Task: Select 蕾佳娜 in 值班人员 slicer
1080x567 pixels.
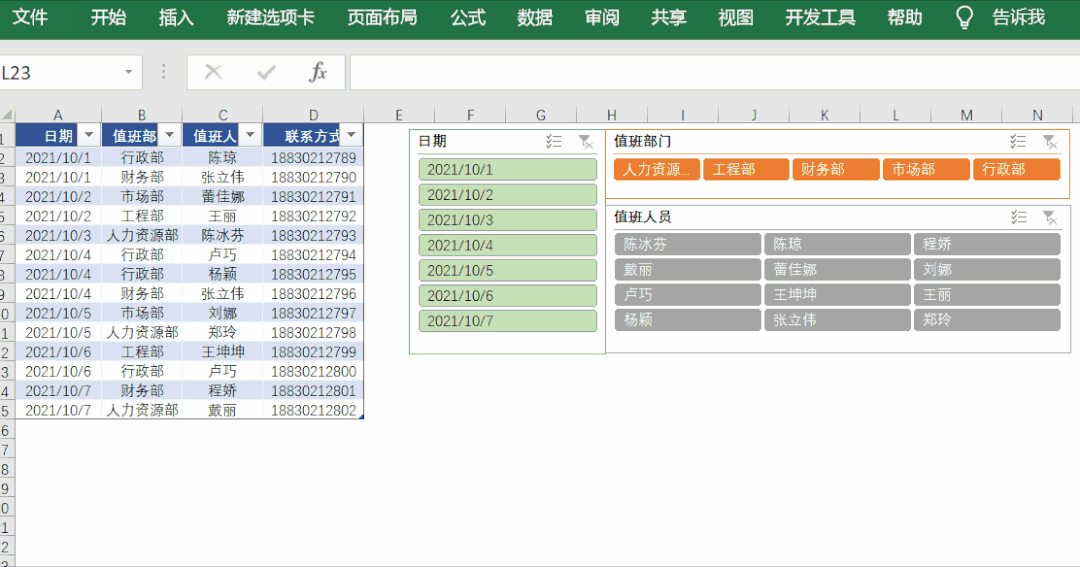Action: [838, 269]
